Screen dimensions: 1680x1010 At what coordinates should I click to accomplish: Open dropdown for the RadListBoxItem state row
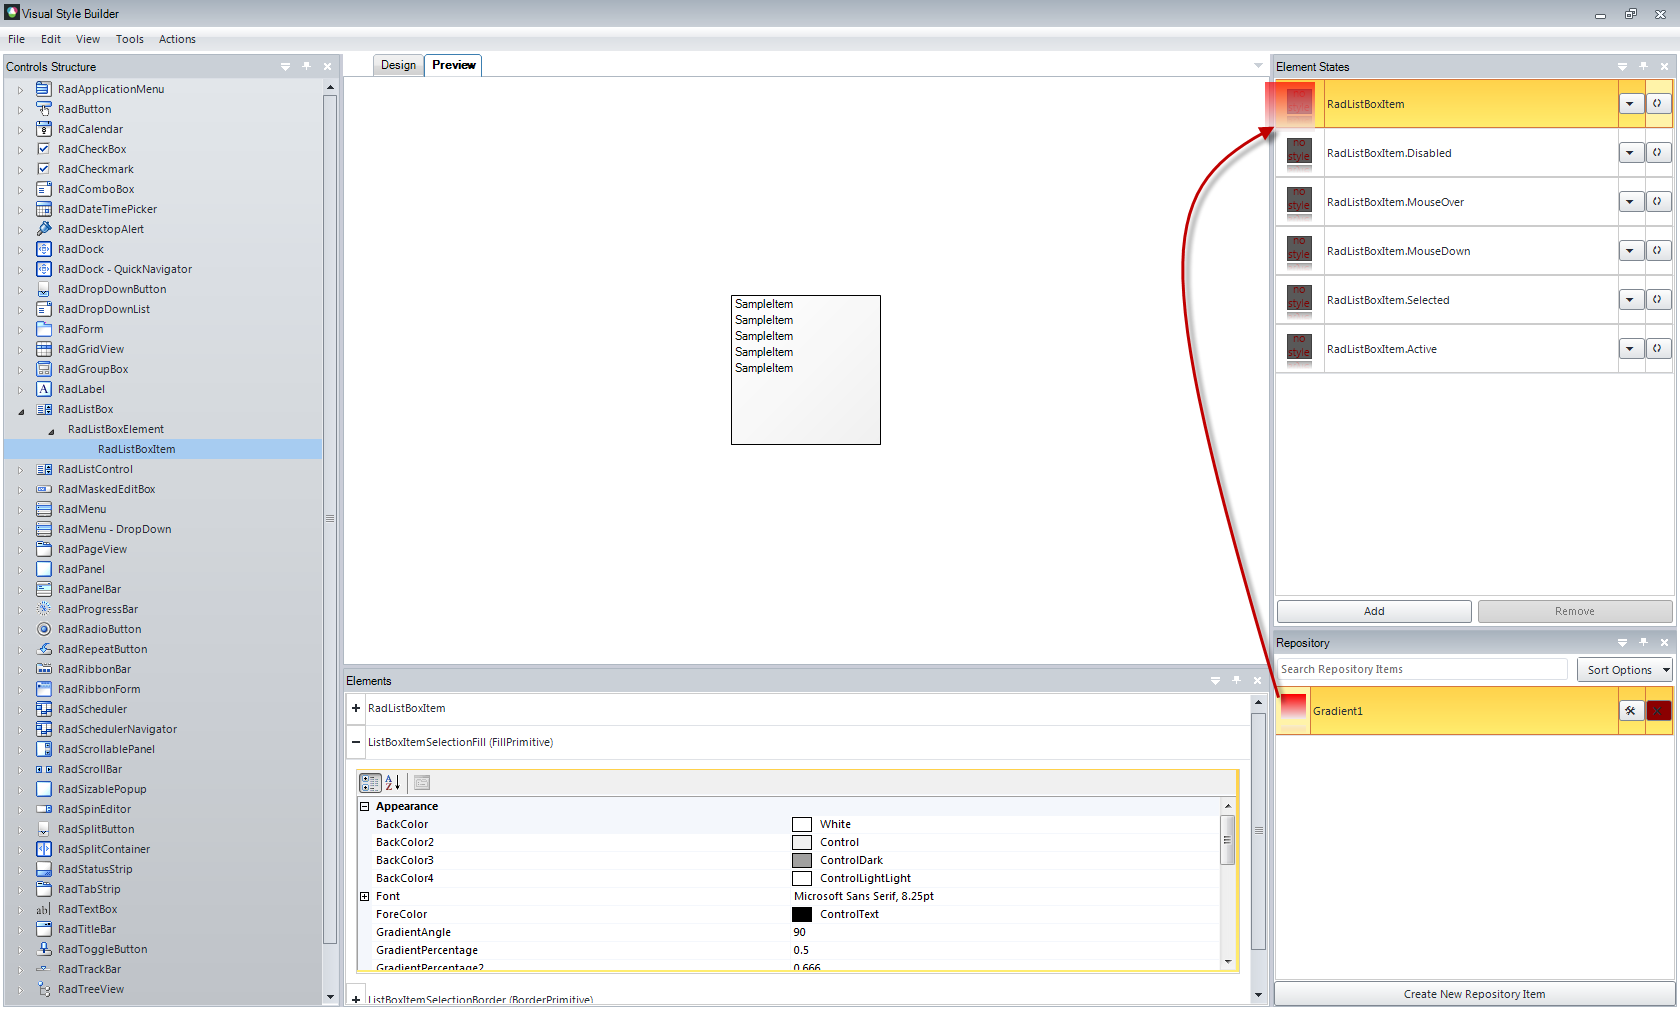point(1631,104)
